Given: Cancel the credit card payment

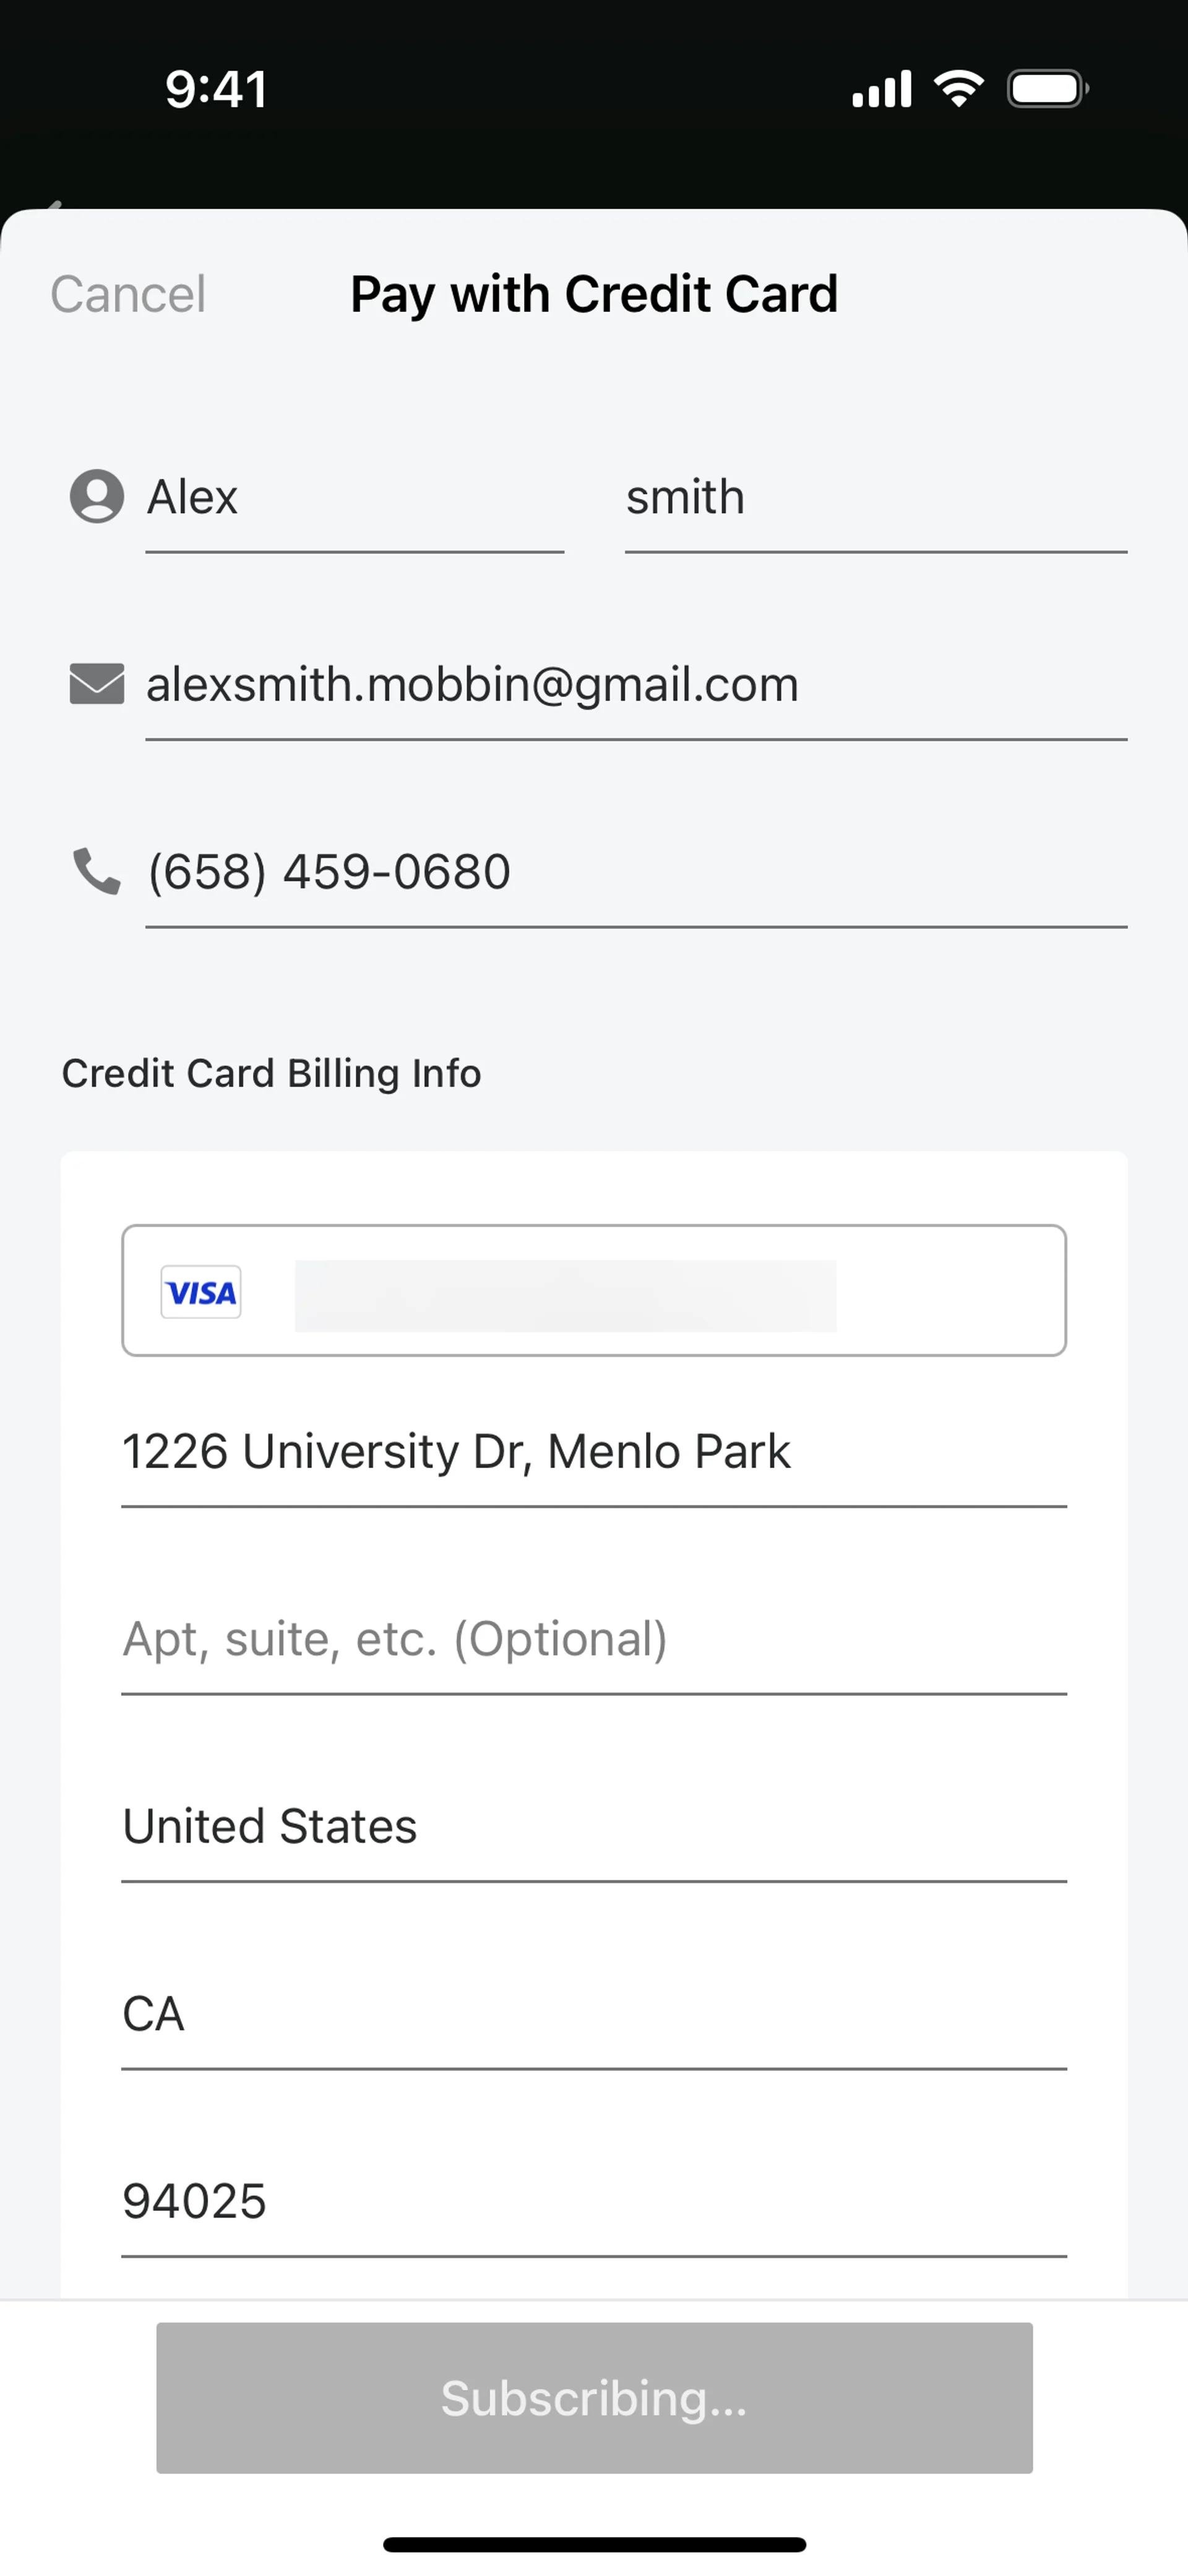Looking at the screenshot, I should pyautogui.click(x=128, y=294).
